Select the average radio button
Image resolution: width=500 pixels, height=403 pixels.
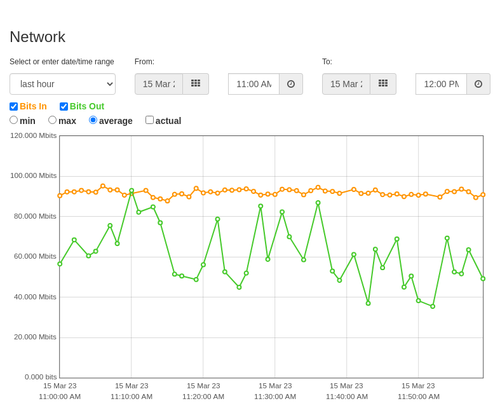(93, 120)
